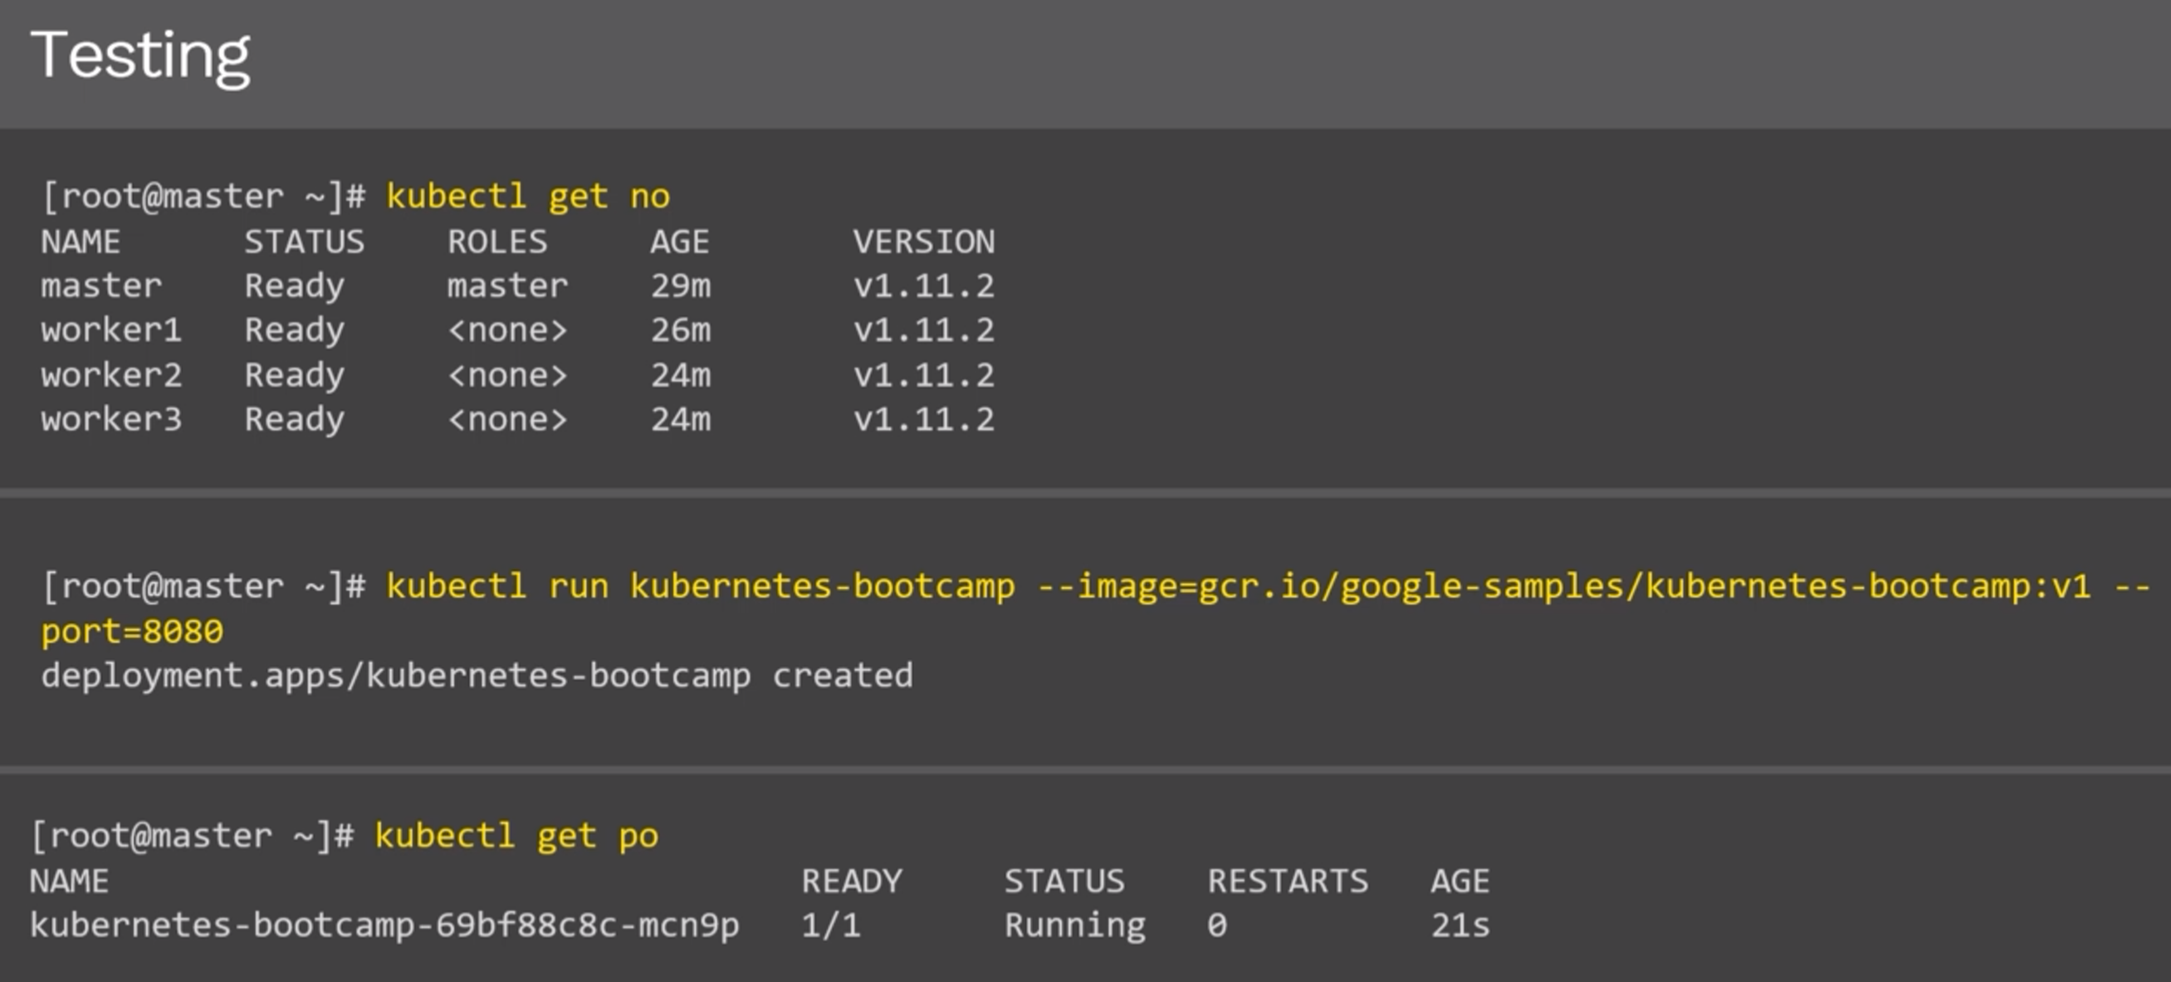Screen dimensions: 2171x982
Task: Click the AGE header in pods table
Action: (1460, 881)
